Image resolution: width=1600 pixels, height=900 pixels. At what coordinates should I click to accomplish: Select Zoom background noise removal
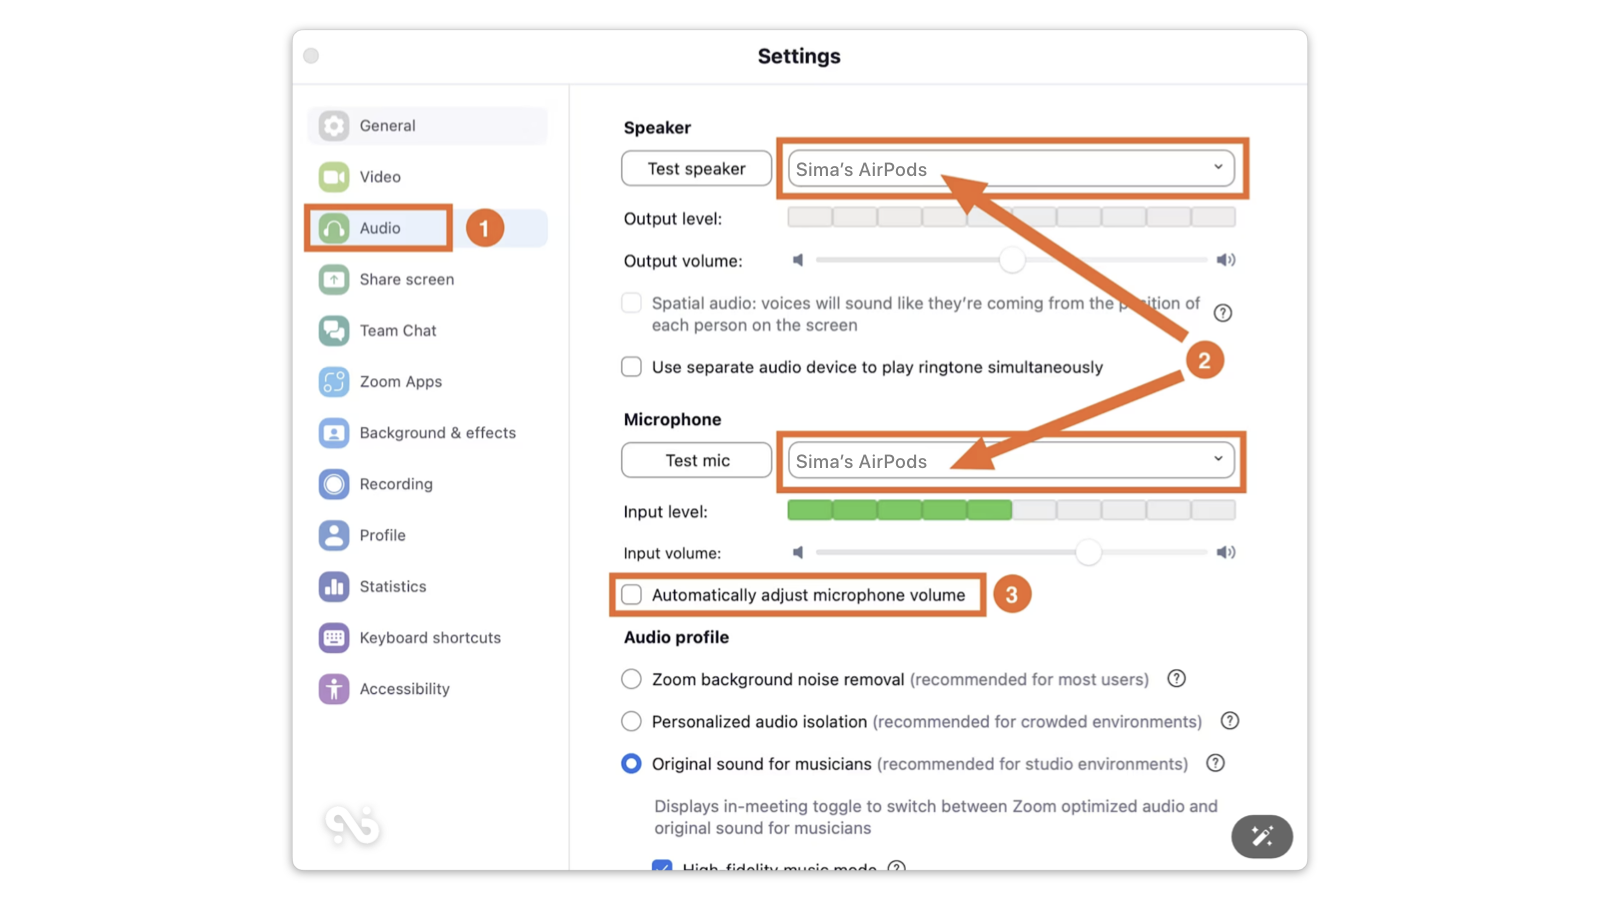[x=631, y=679]
